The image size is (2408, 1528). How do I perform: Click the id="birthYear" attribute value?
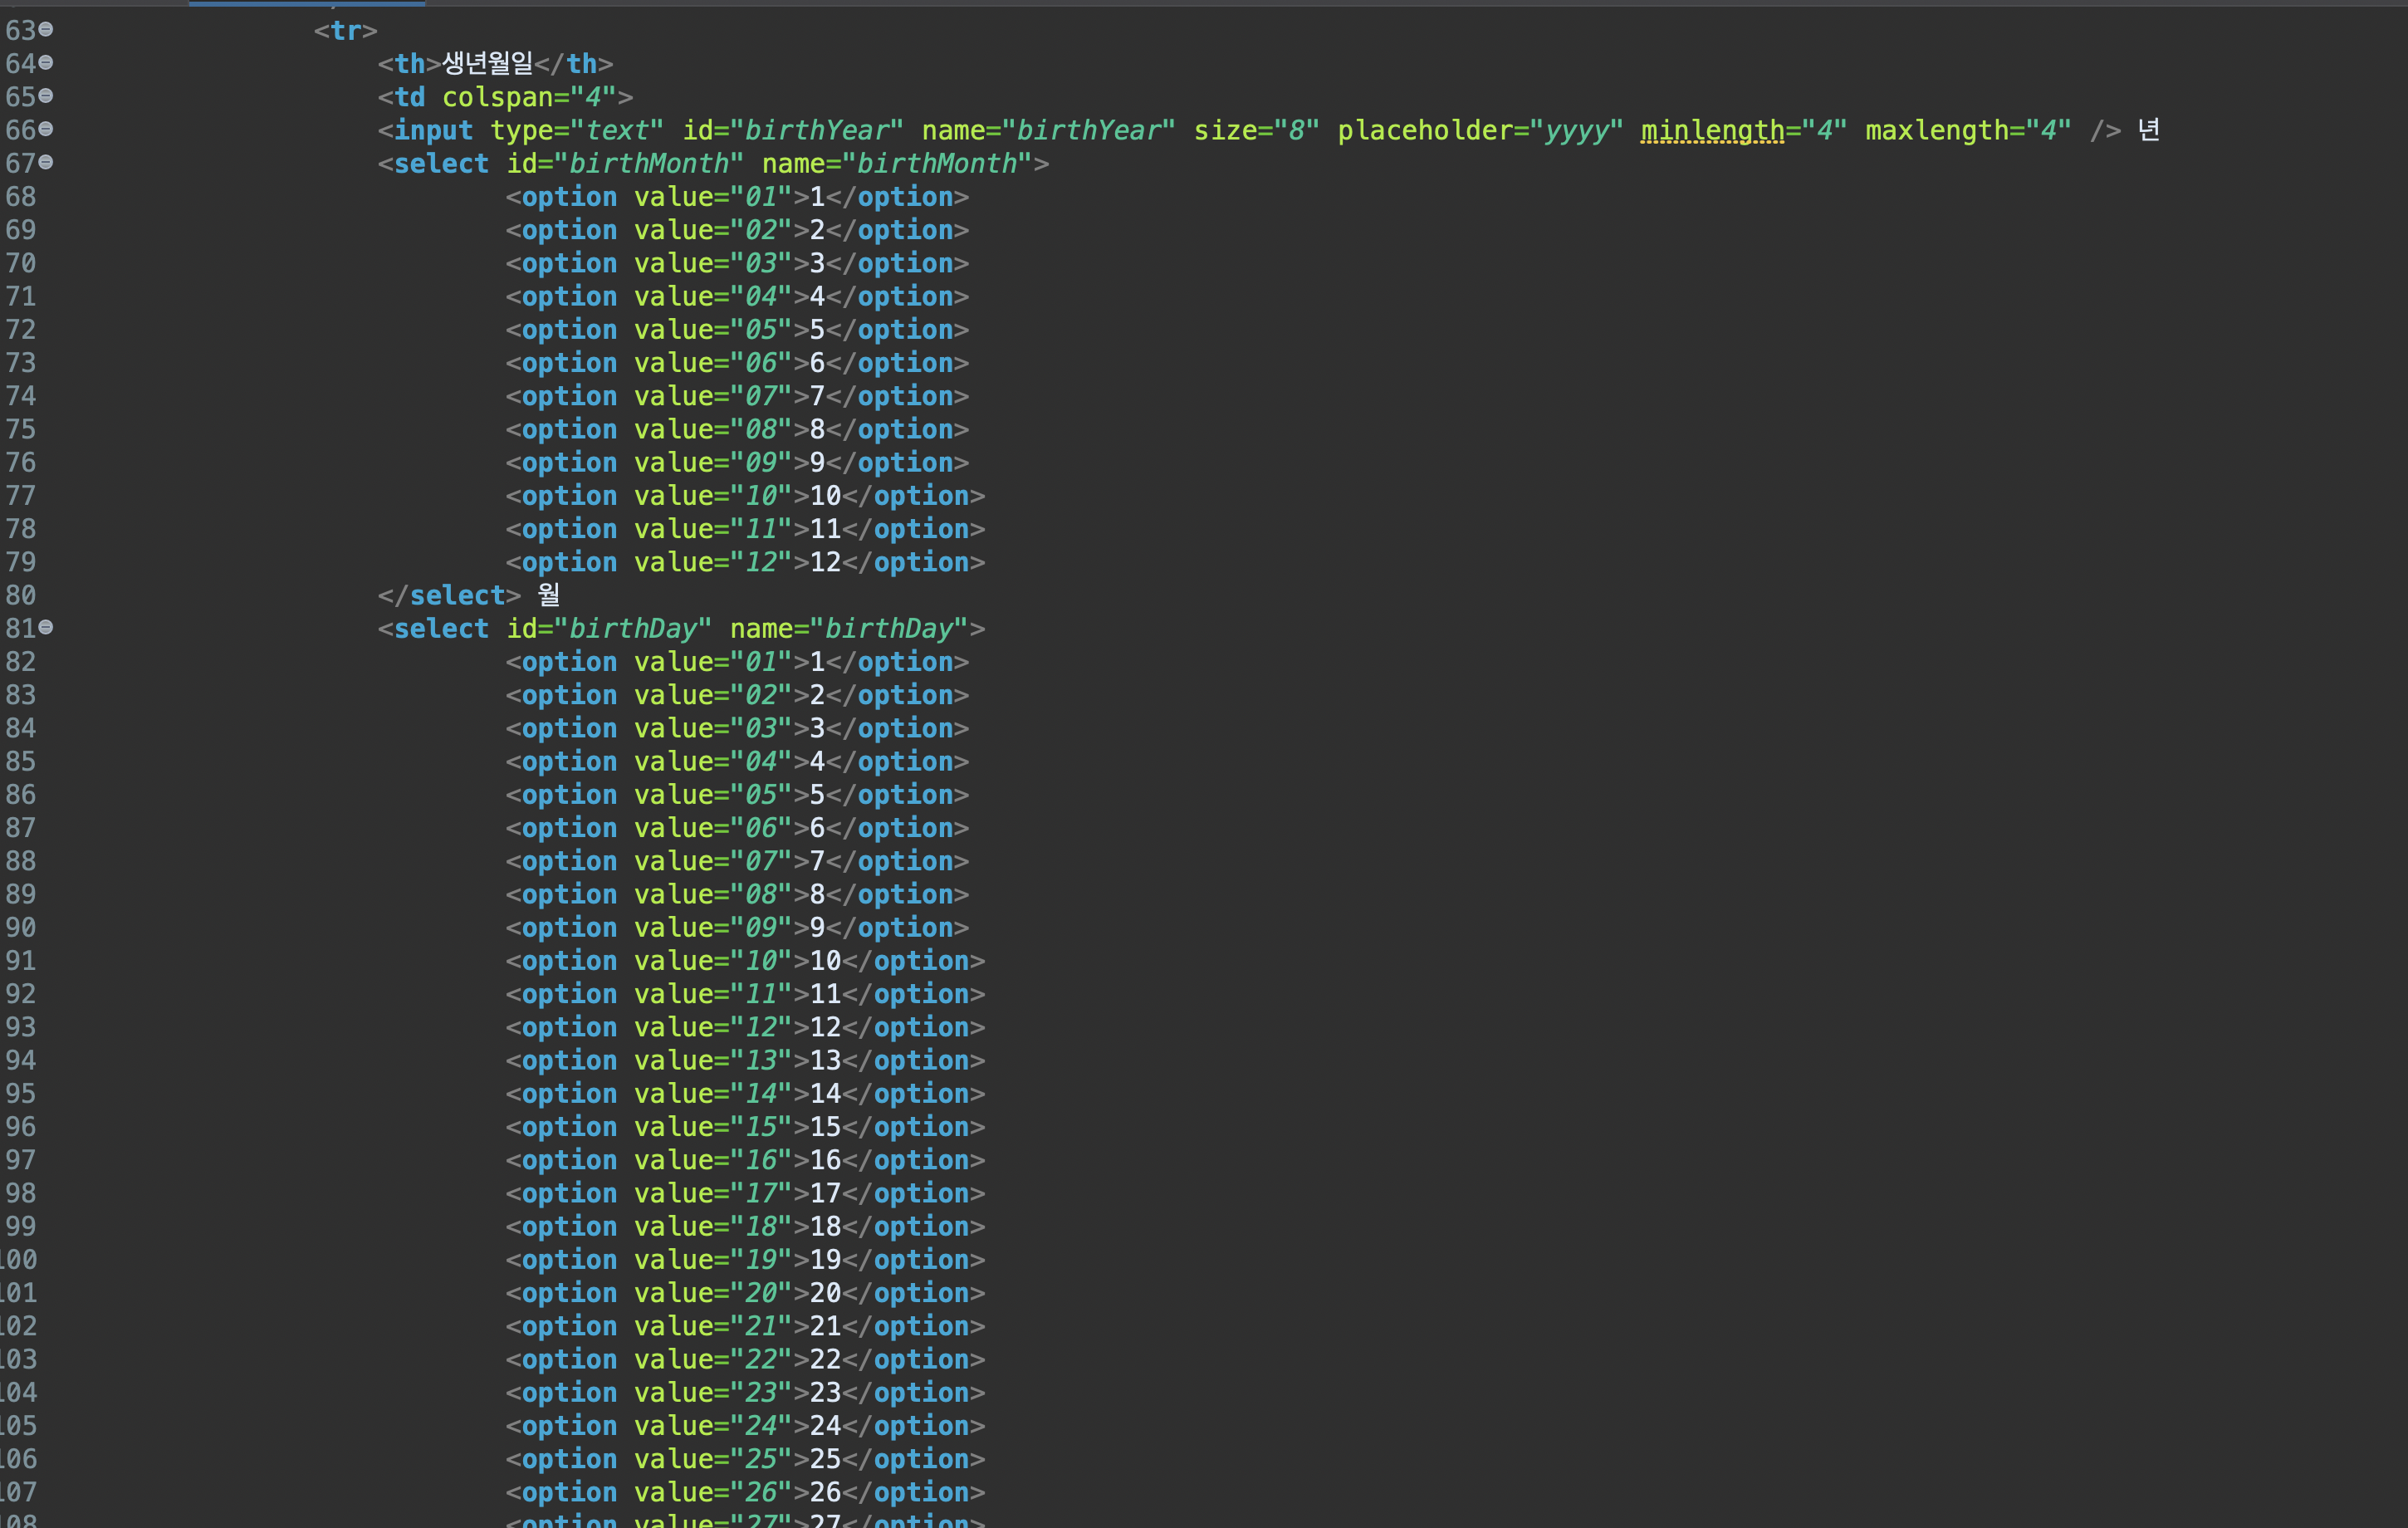click(x=817, y=130)
